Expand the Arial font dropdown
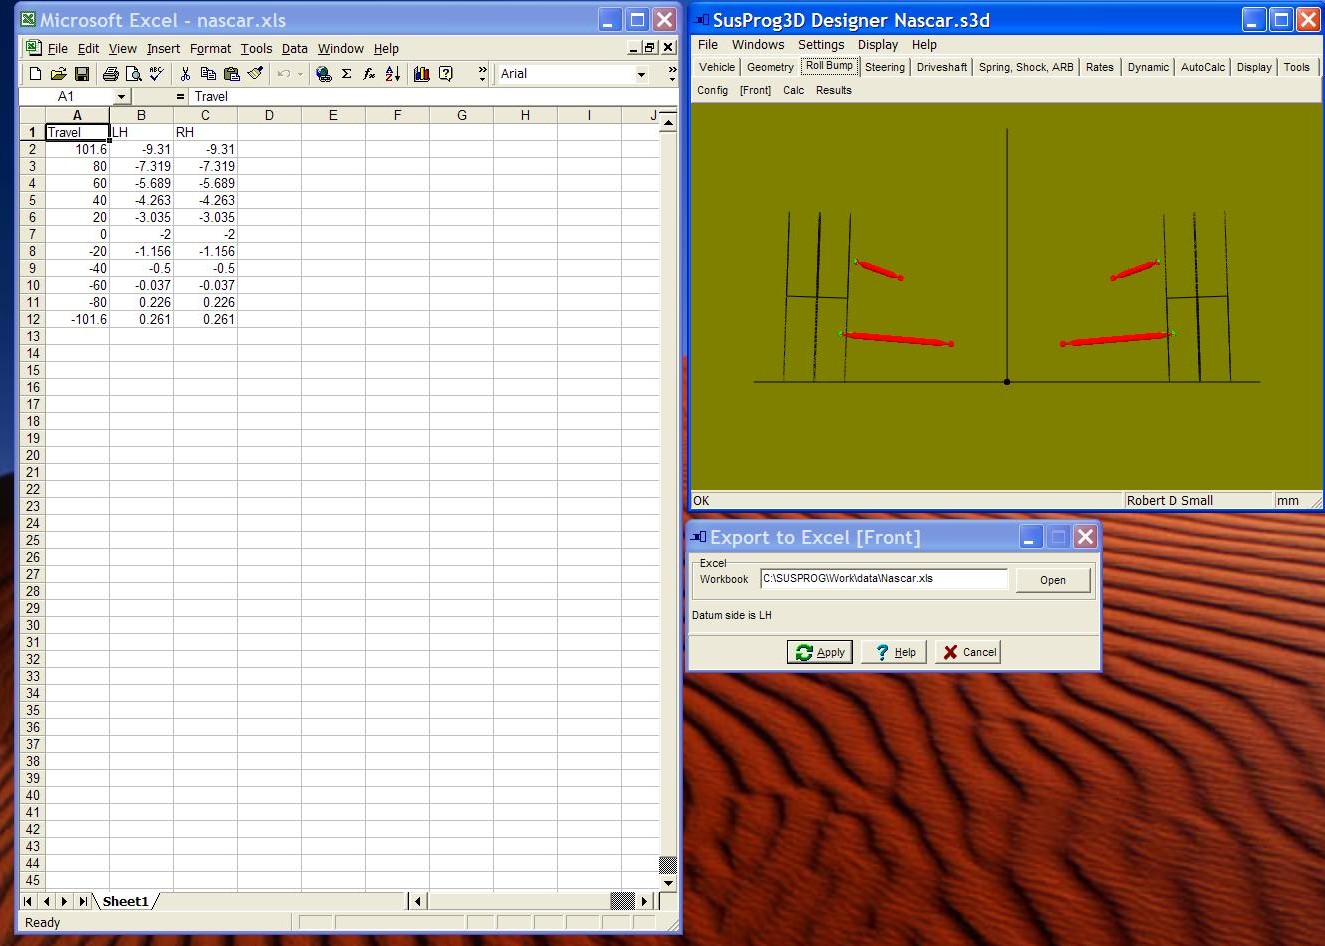This screenshot has width=1325, height=946. click(x=641, y=74)
